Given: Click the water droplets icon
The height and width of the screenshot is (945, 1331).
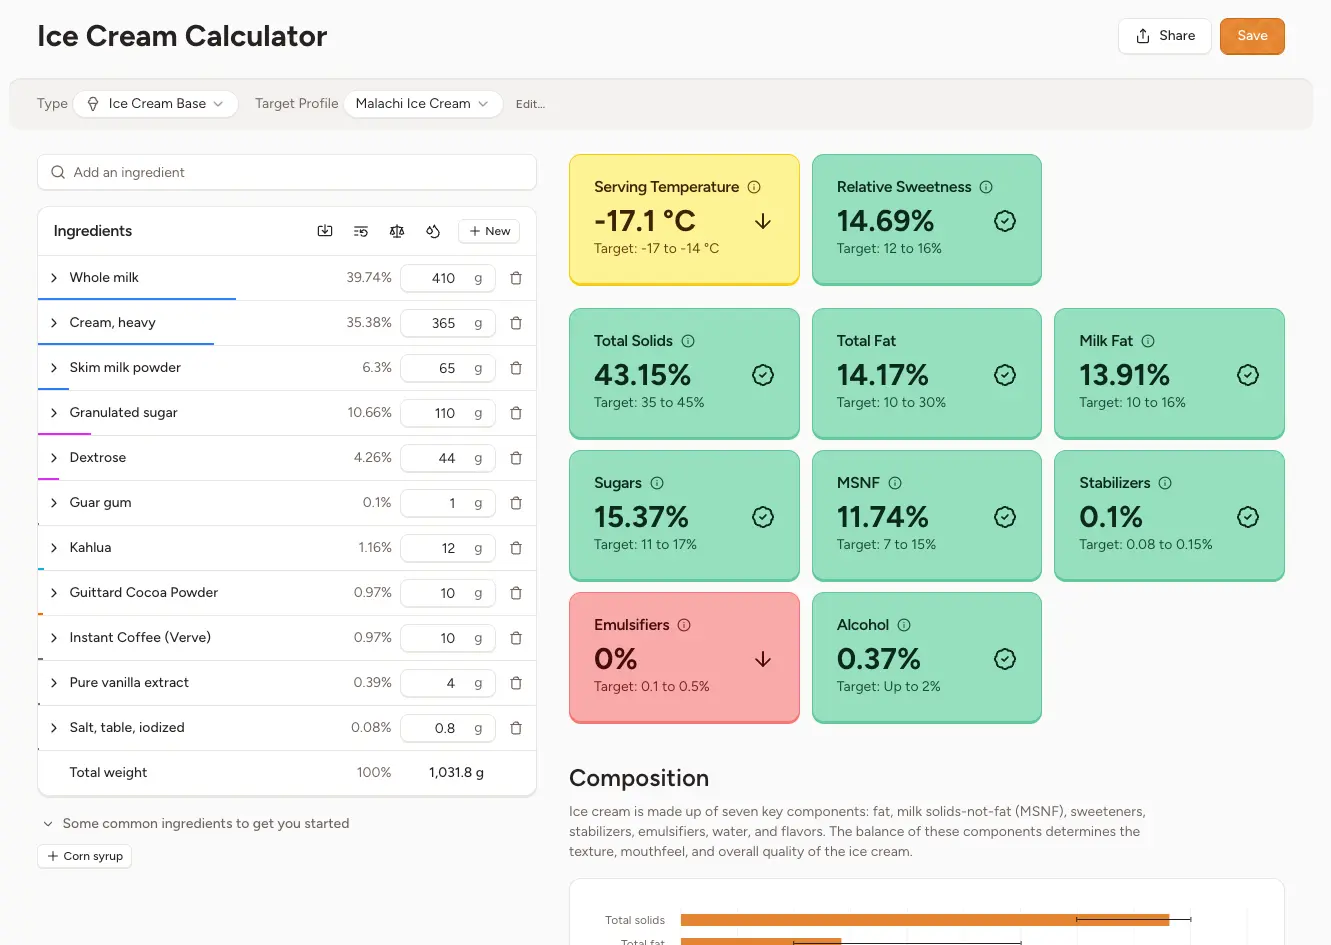Looking at the screenshot, I should coord(432,231).
